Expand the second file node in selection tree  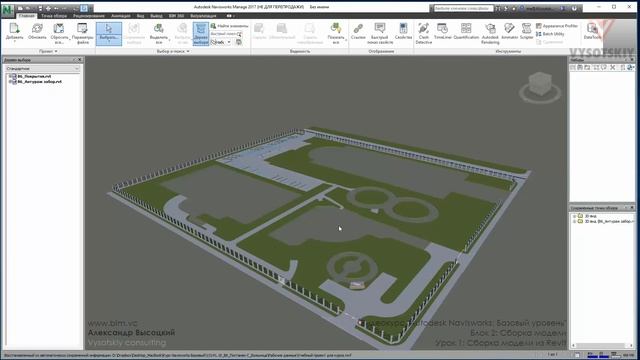click(10, 82)
